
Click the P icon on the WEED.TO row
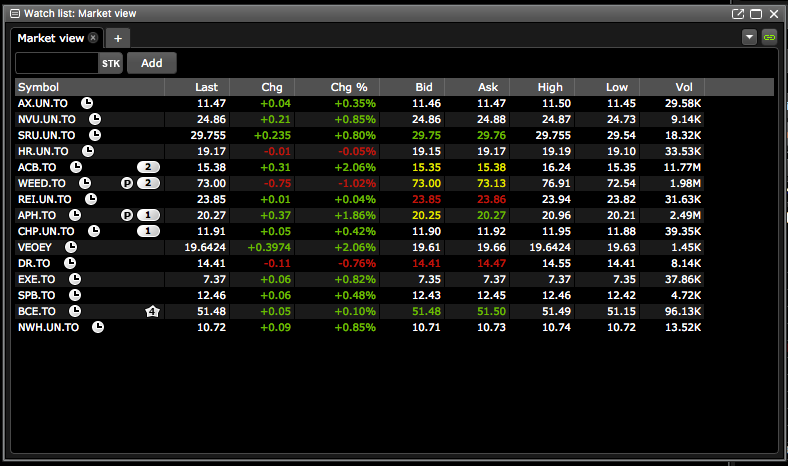127,183
